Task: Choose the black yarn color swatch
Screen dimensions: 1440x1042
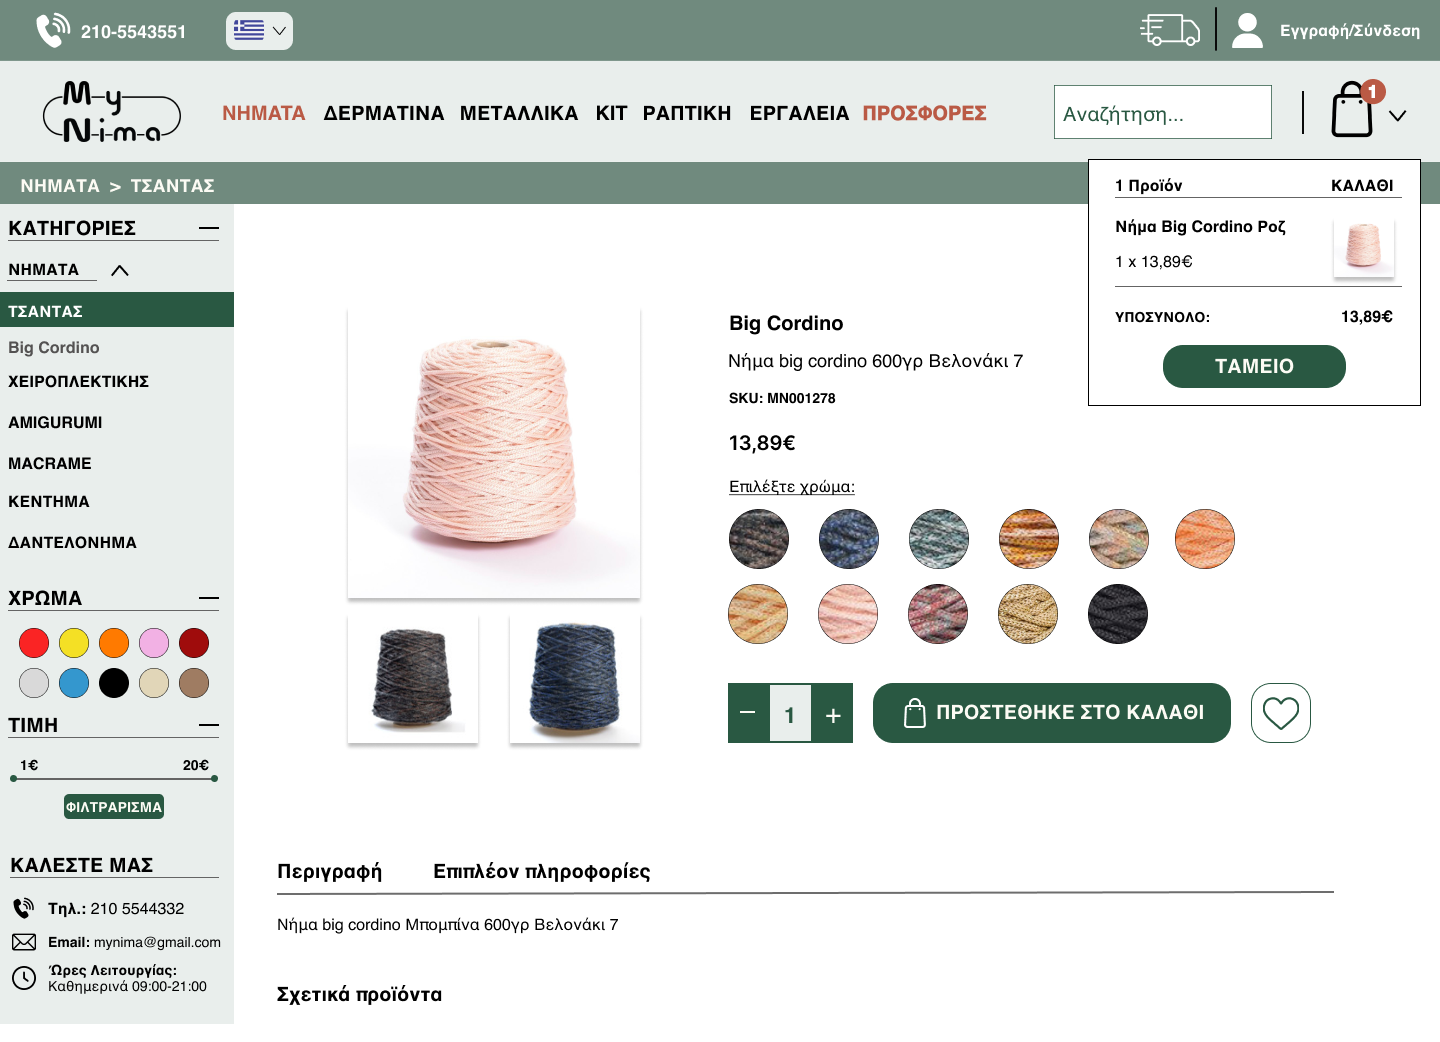Action: [1117, 614]
